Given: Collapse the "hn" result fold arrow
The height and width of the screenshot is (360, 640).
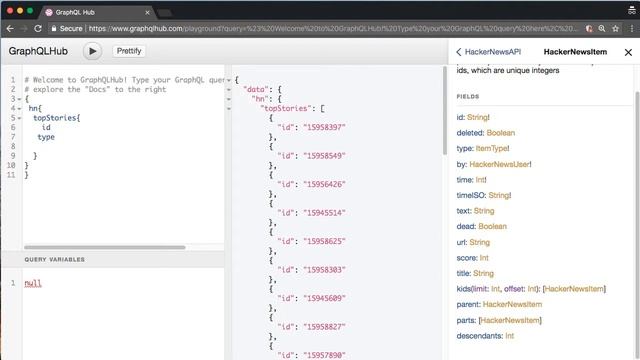Looking at the screenshot, I should [x=229, y=99].
